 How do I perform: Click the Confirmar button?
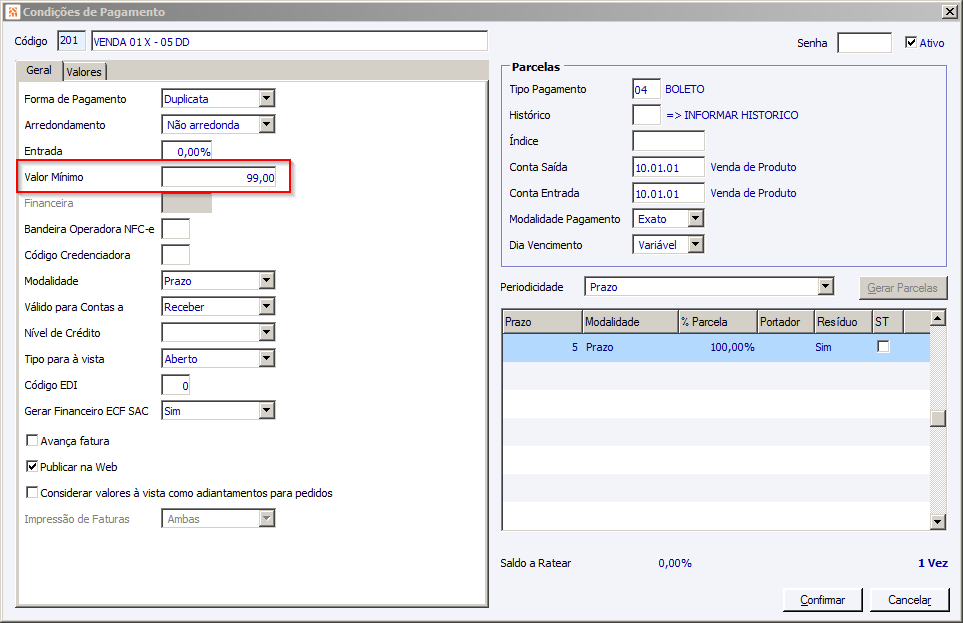[822, 600]
